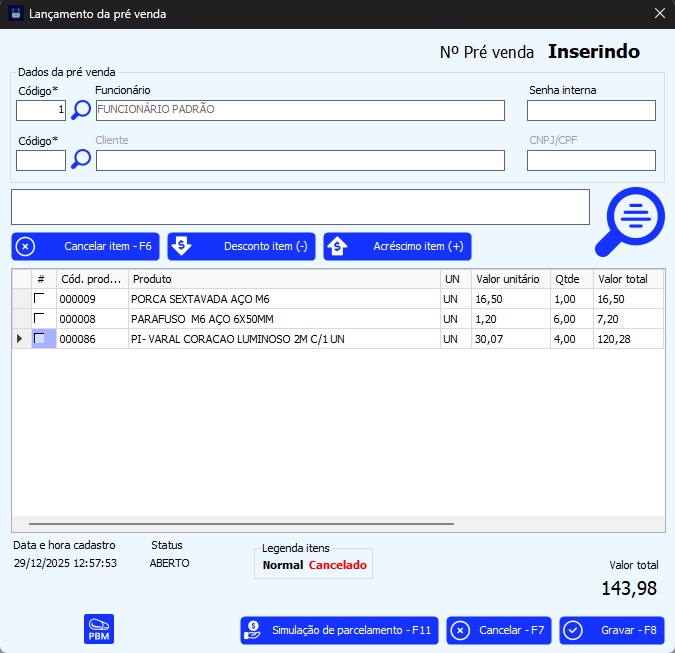Open the large product search magnifier icon
Image resolution: width=675 pixels, height=653 pixels.
point(629,222)
